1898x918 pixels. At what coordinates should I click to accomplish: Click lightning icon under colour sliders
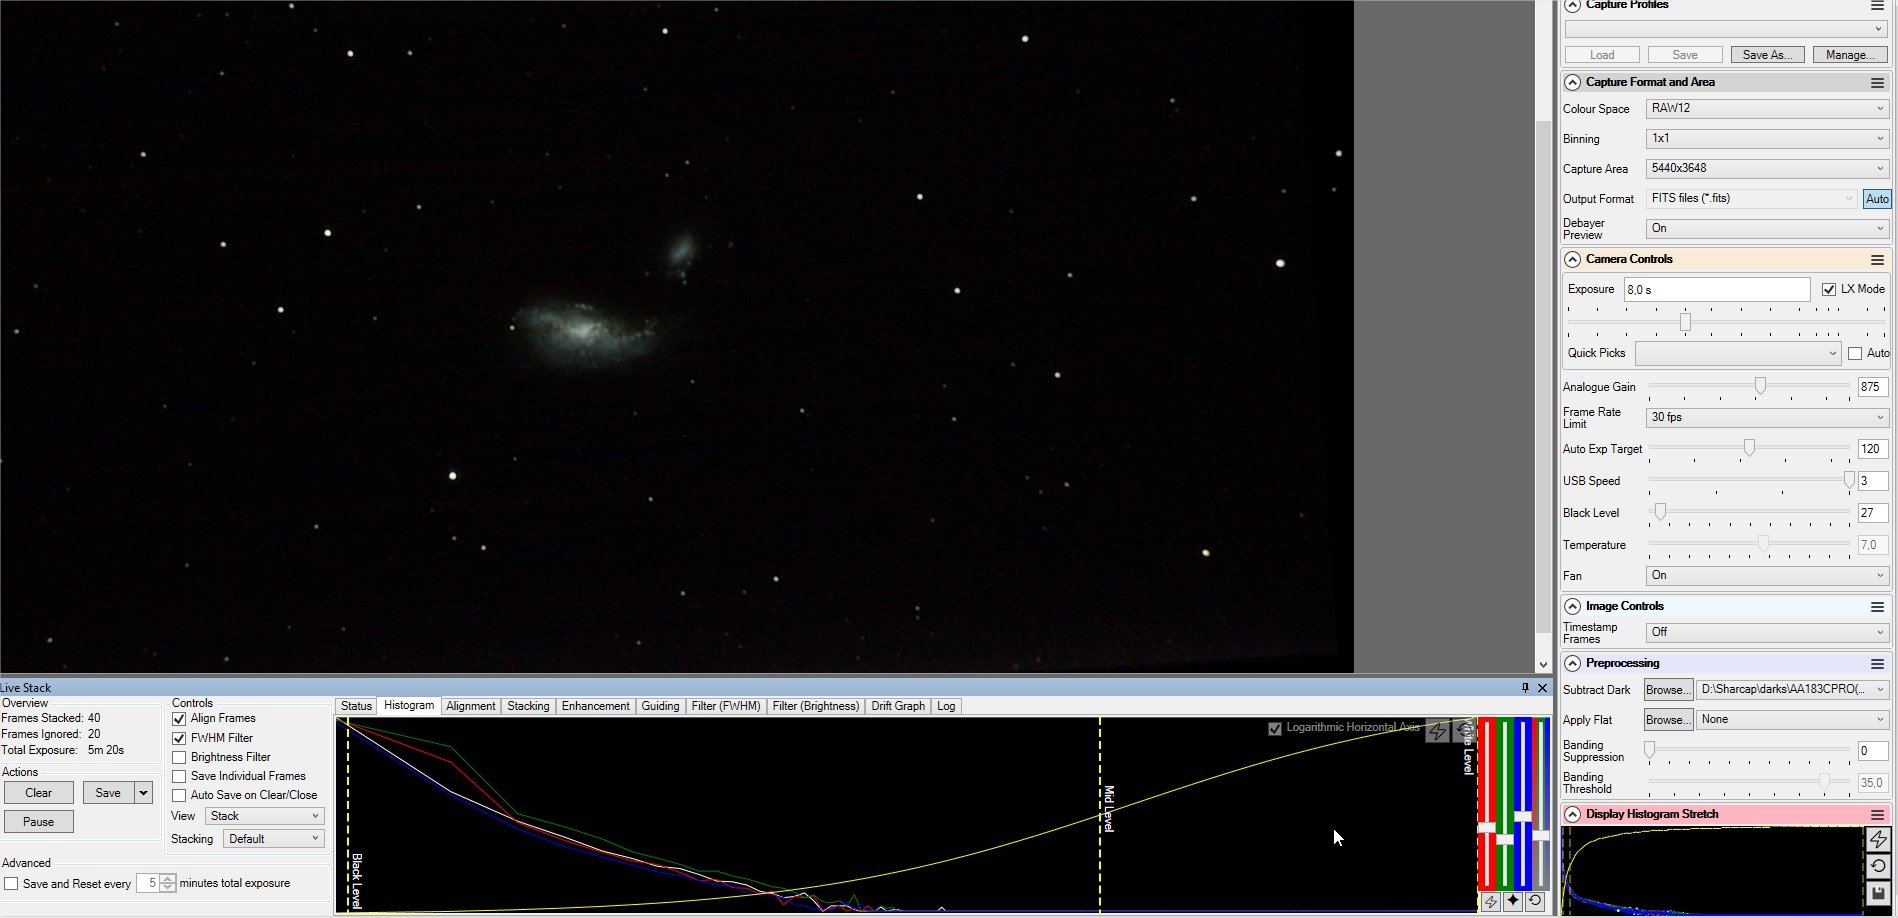point(1491,901)
